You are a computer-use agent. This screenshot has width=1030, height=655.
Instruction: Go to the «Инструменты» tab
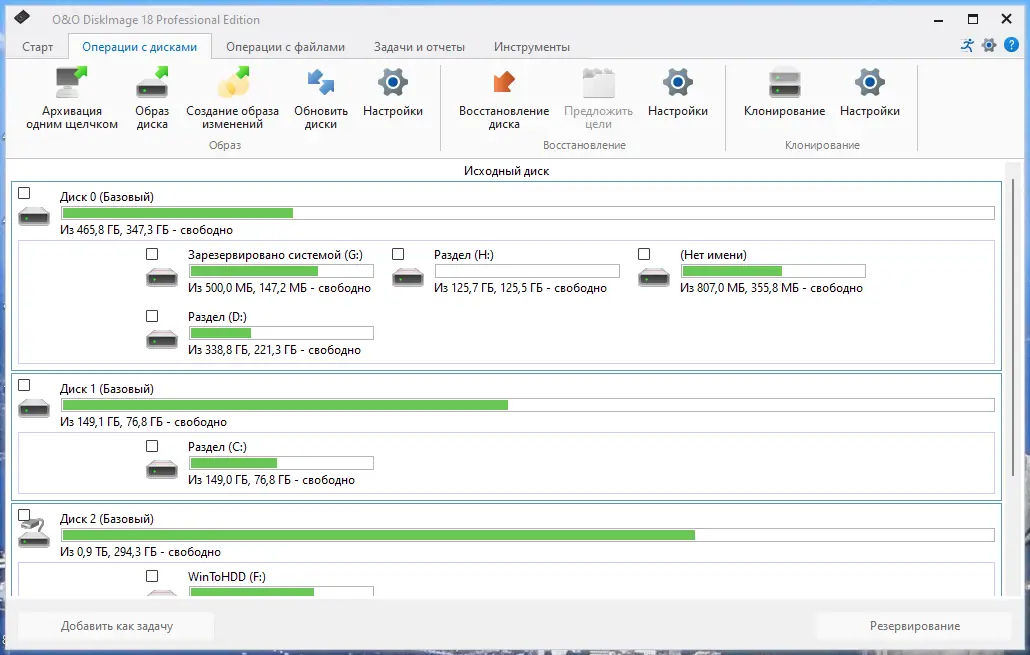pos(531,47)
